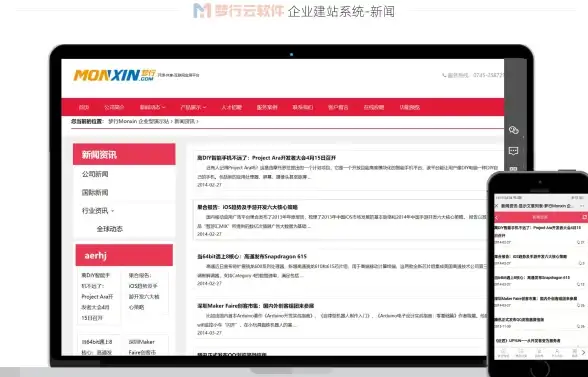Open the IOS趋势 six core strategies article
Screen dimensions: 588x377
[x=247, y=207]
